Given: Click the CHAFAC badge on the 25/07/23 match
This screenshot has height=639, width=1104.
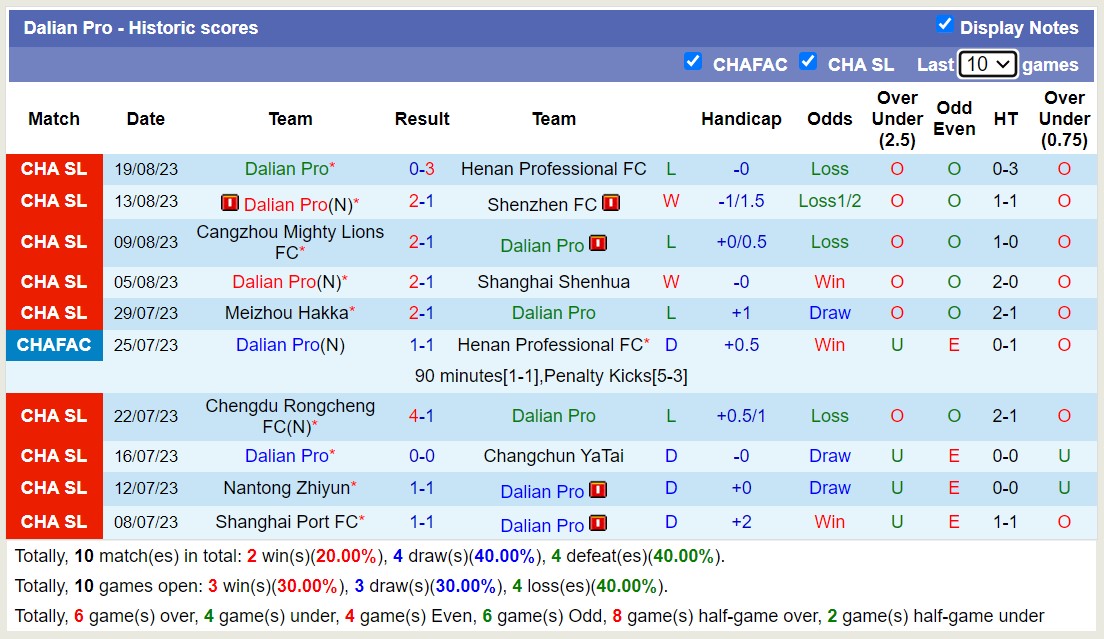Looking at the screenshot, I should [54, 345].
